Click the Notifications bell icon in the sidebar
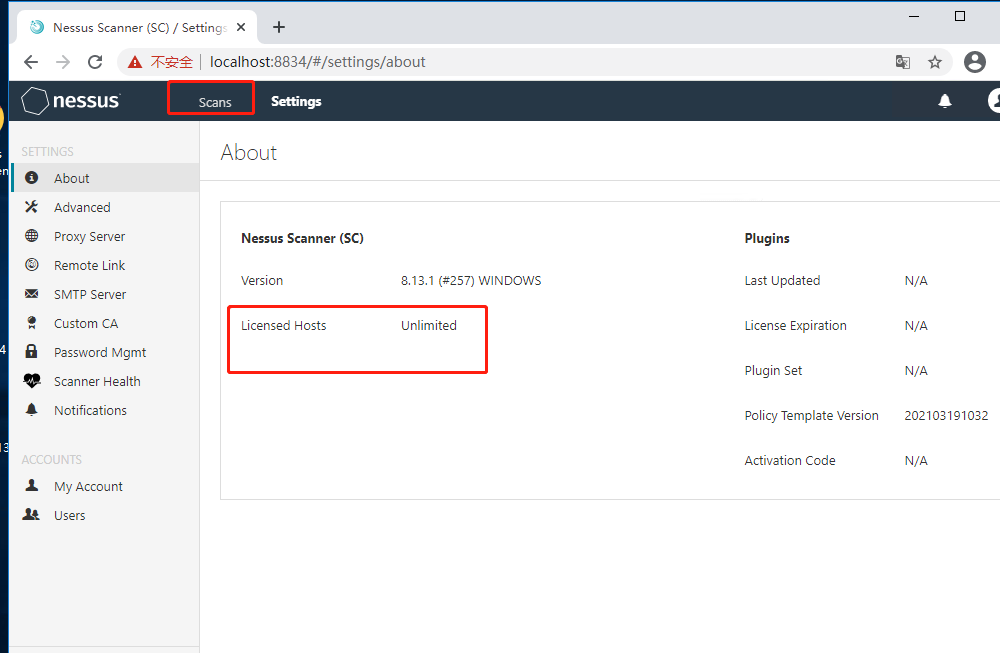 point(31,409)
